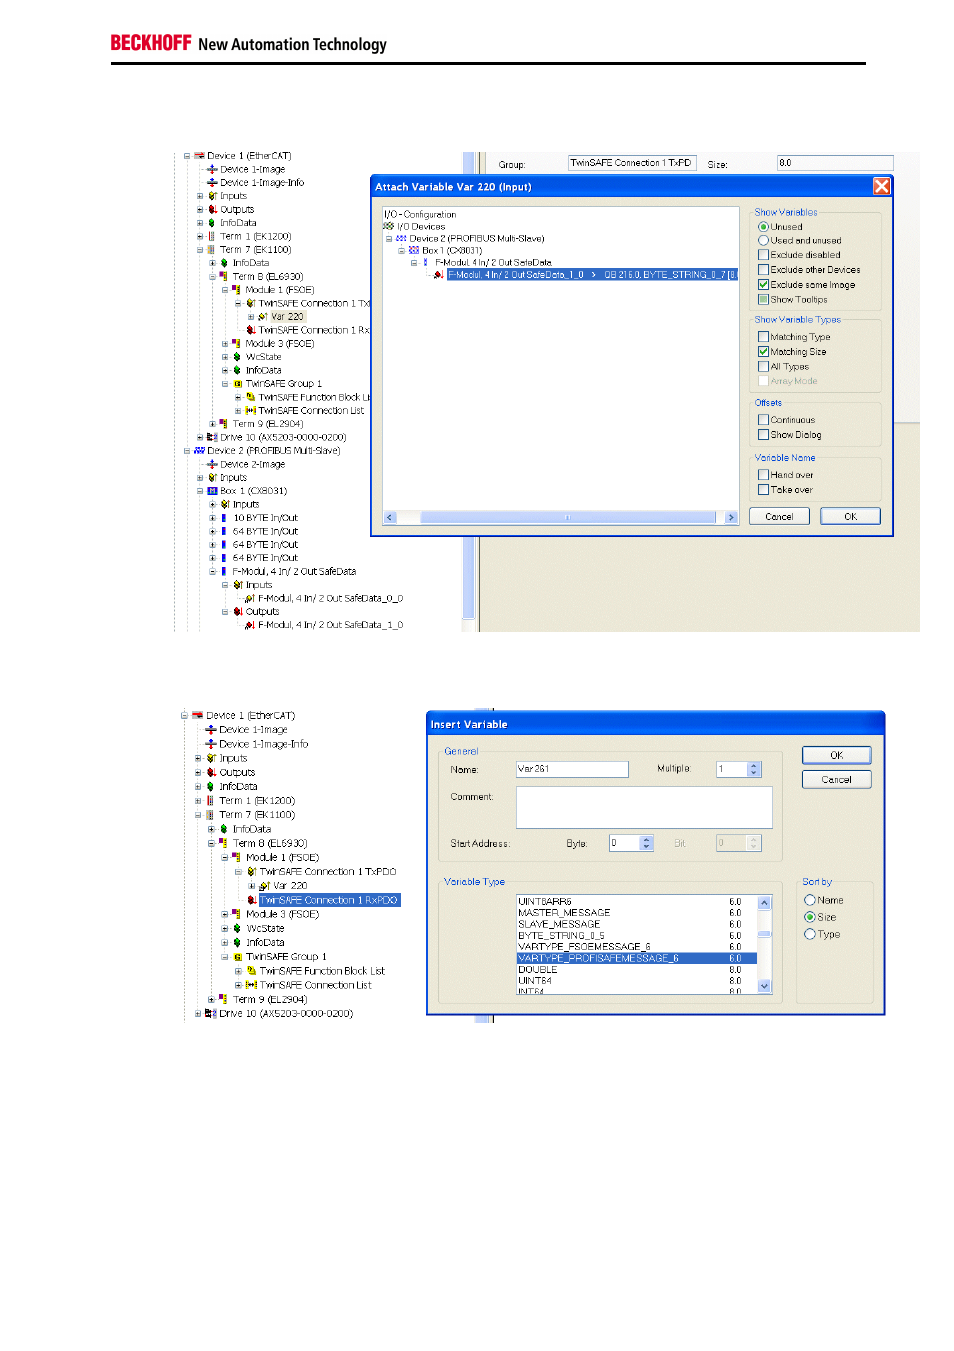Click the TwinSAFE Connection List icon beside Insert Variable dialog
The width and height of the screenshot is (954, 1351).
click(252, 985)
